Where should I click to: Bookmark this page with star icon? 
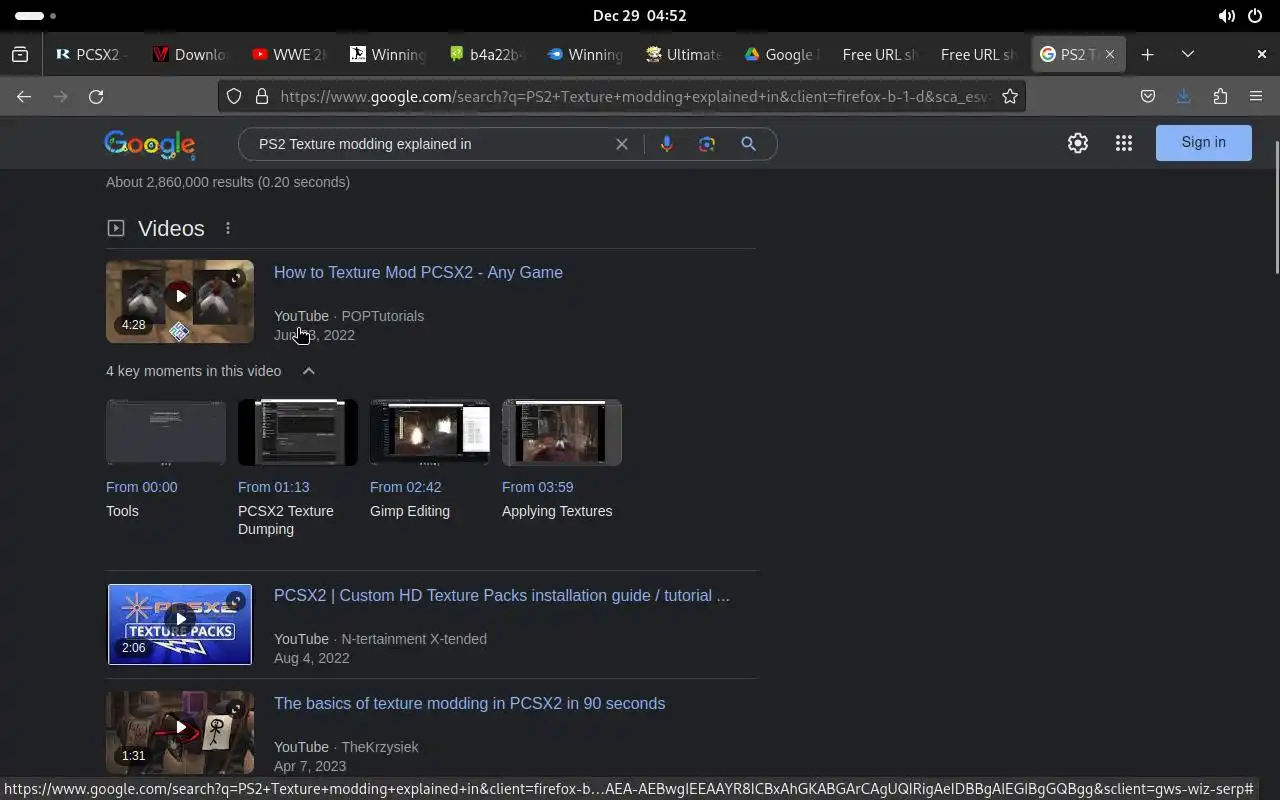1010,96
